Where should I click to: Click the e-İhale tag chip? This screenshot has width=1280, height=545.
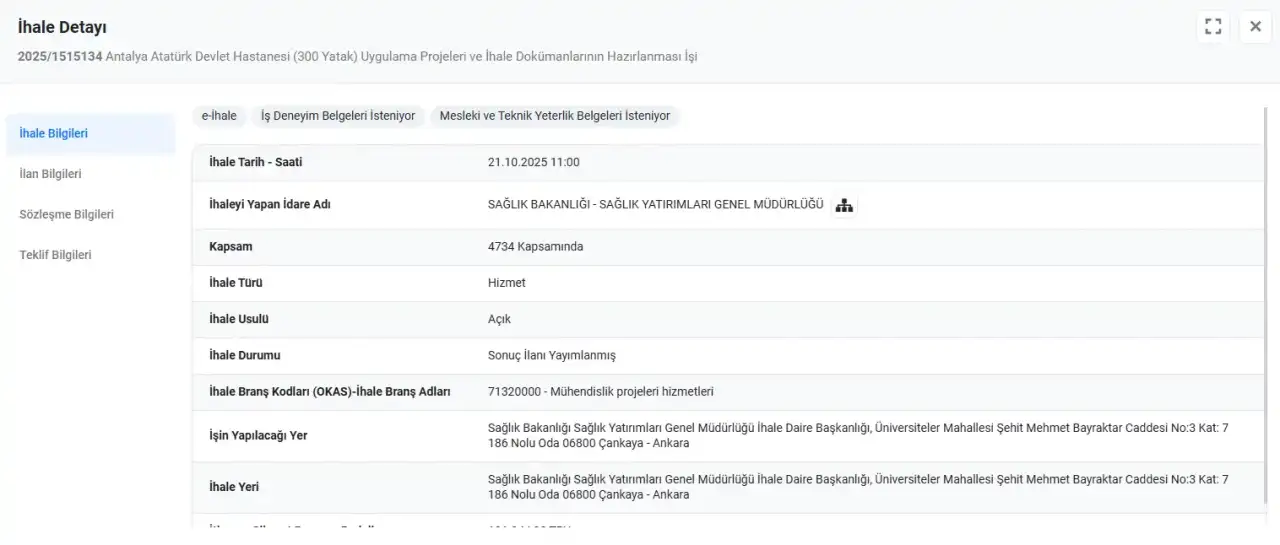point(219,116)
